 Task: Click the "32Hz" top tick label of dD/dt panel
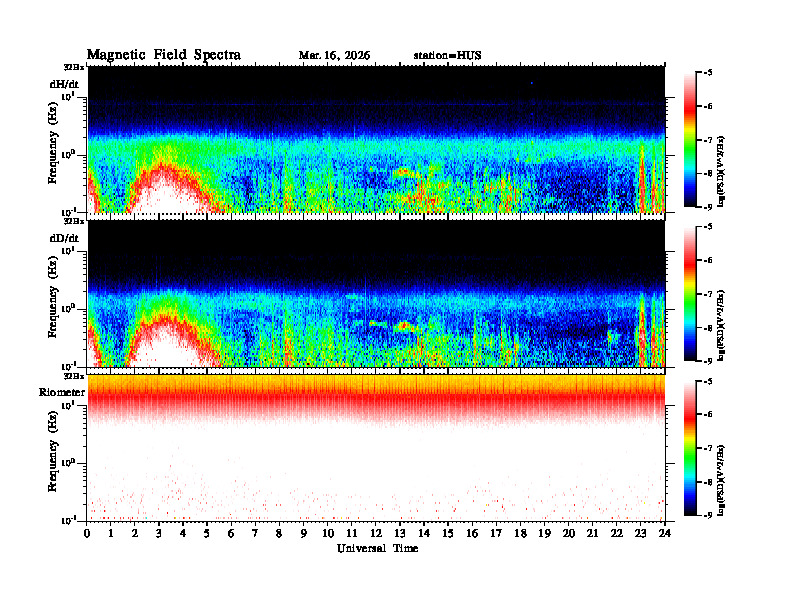74,221
